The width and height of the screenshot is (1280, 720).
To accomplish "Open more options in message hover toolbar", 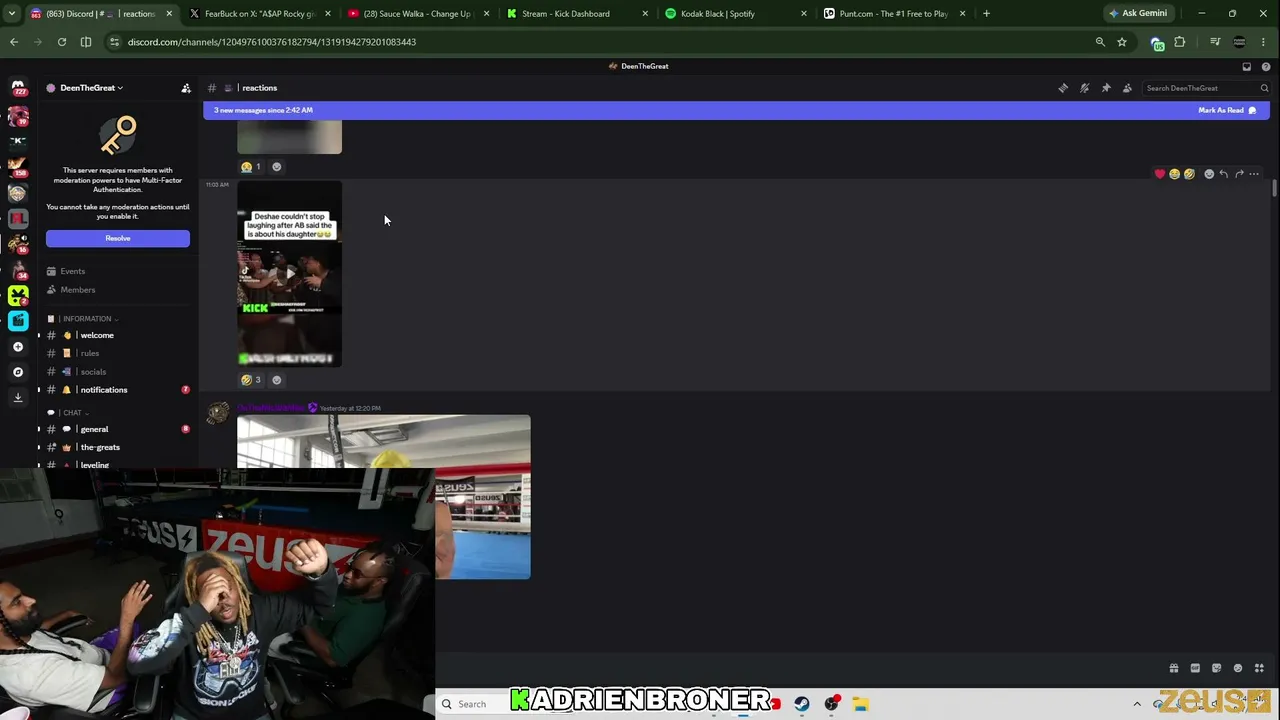I will (1254, 174).
